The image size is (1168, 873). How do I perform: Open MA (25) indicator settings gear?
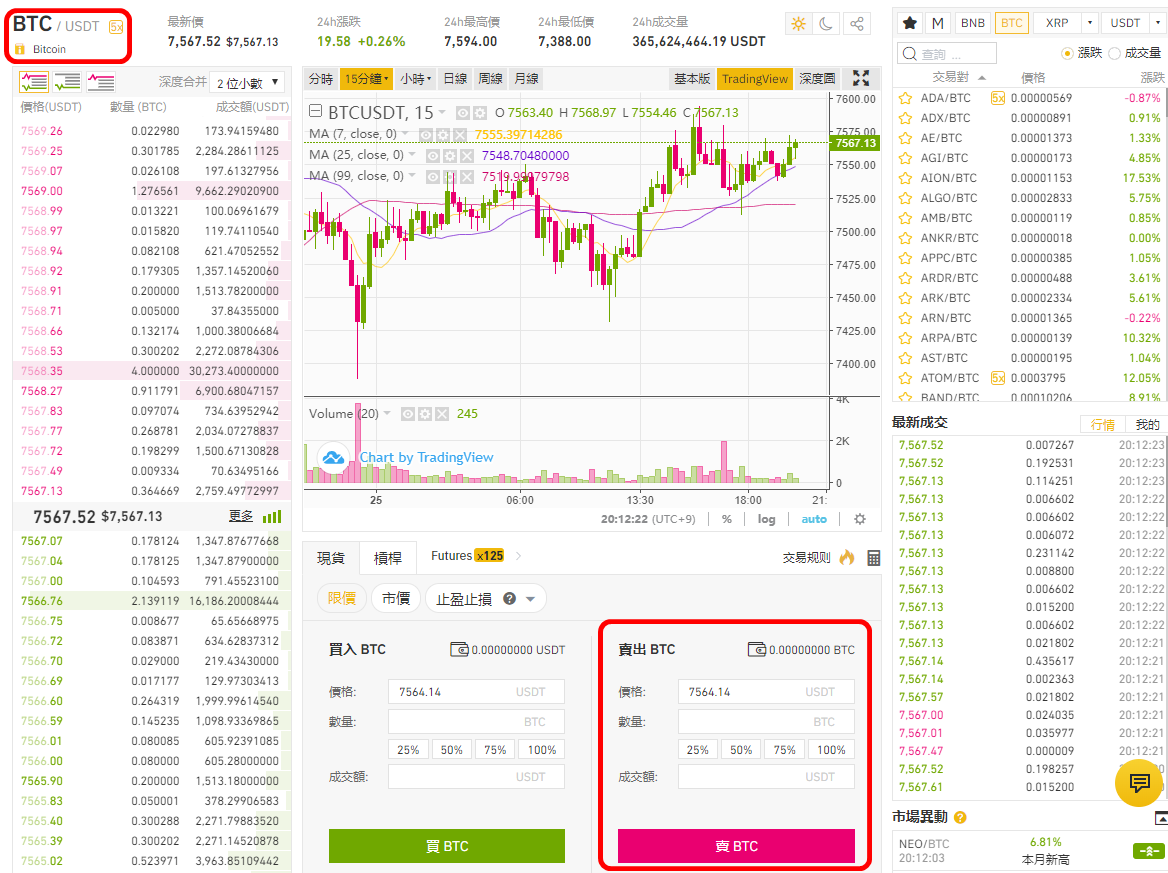point(450,156)
